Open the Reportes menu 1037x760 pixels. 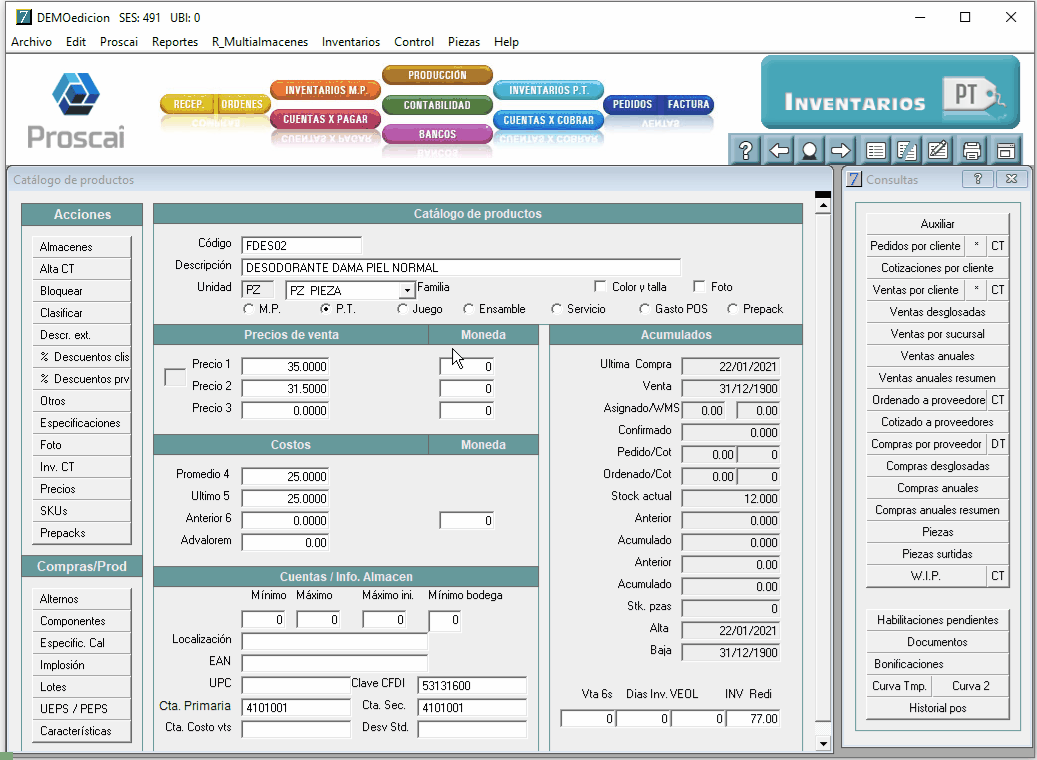pyautogui.click(x=175, y=42)
